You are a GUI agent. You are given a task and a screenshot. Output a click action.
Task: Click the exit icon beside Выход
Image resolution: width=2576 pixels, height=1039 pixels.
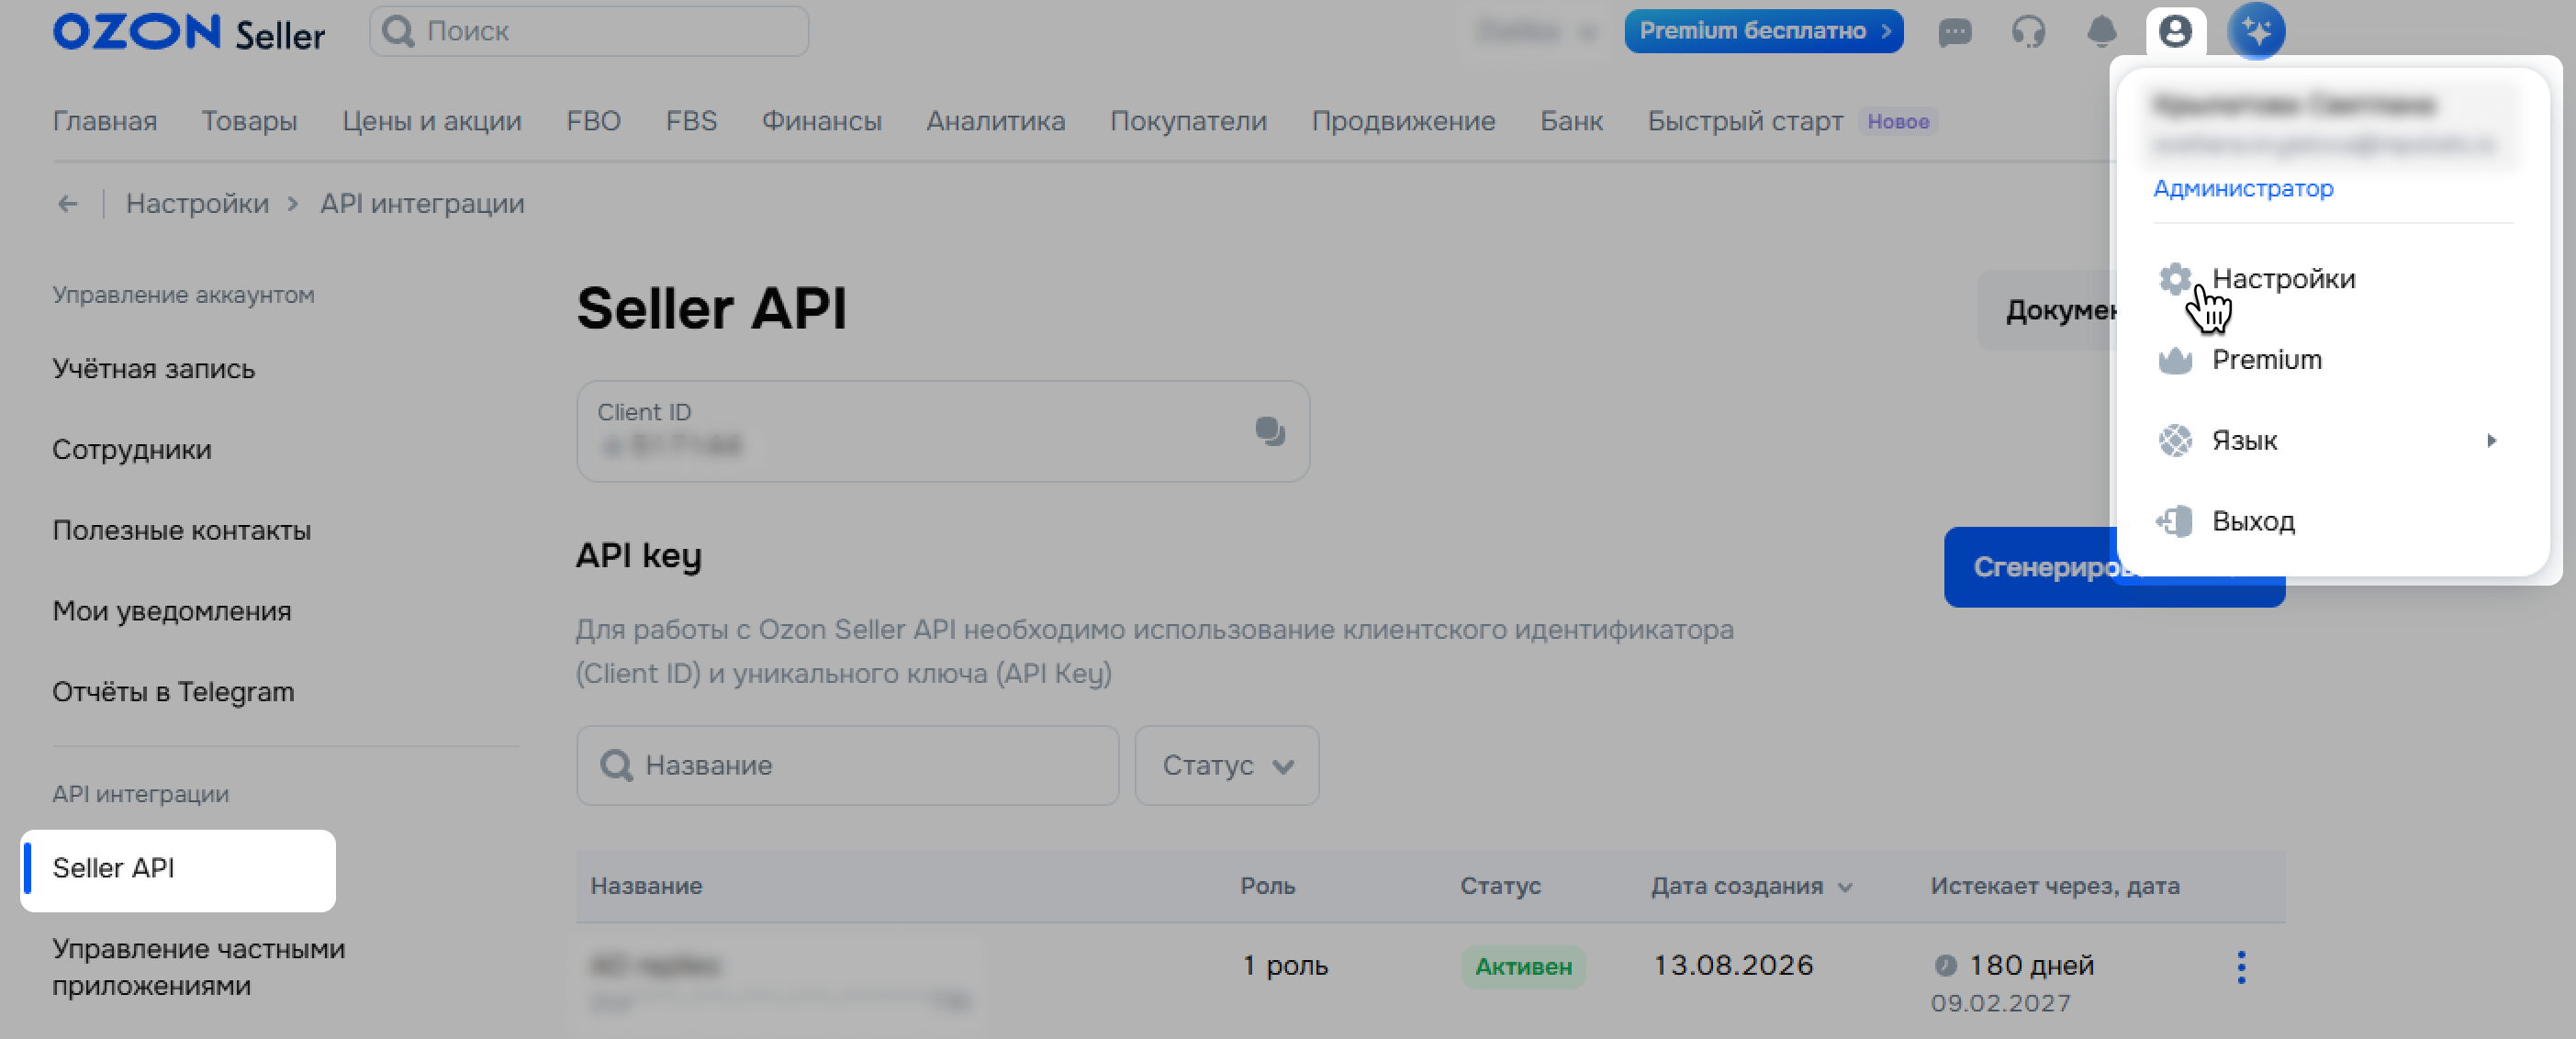(x=2175, y=521)
